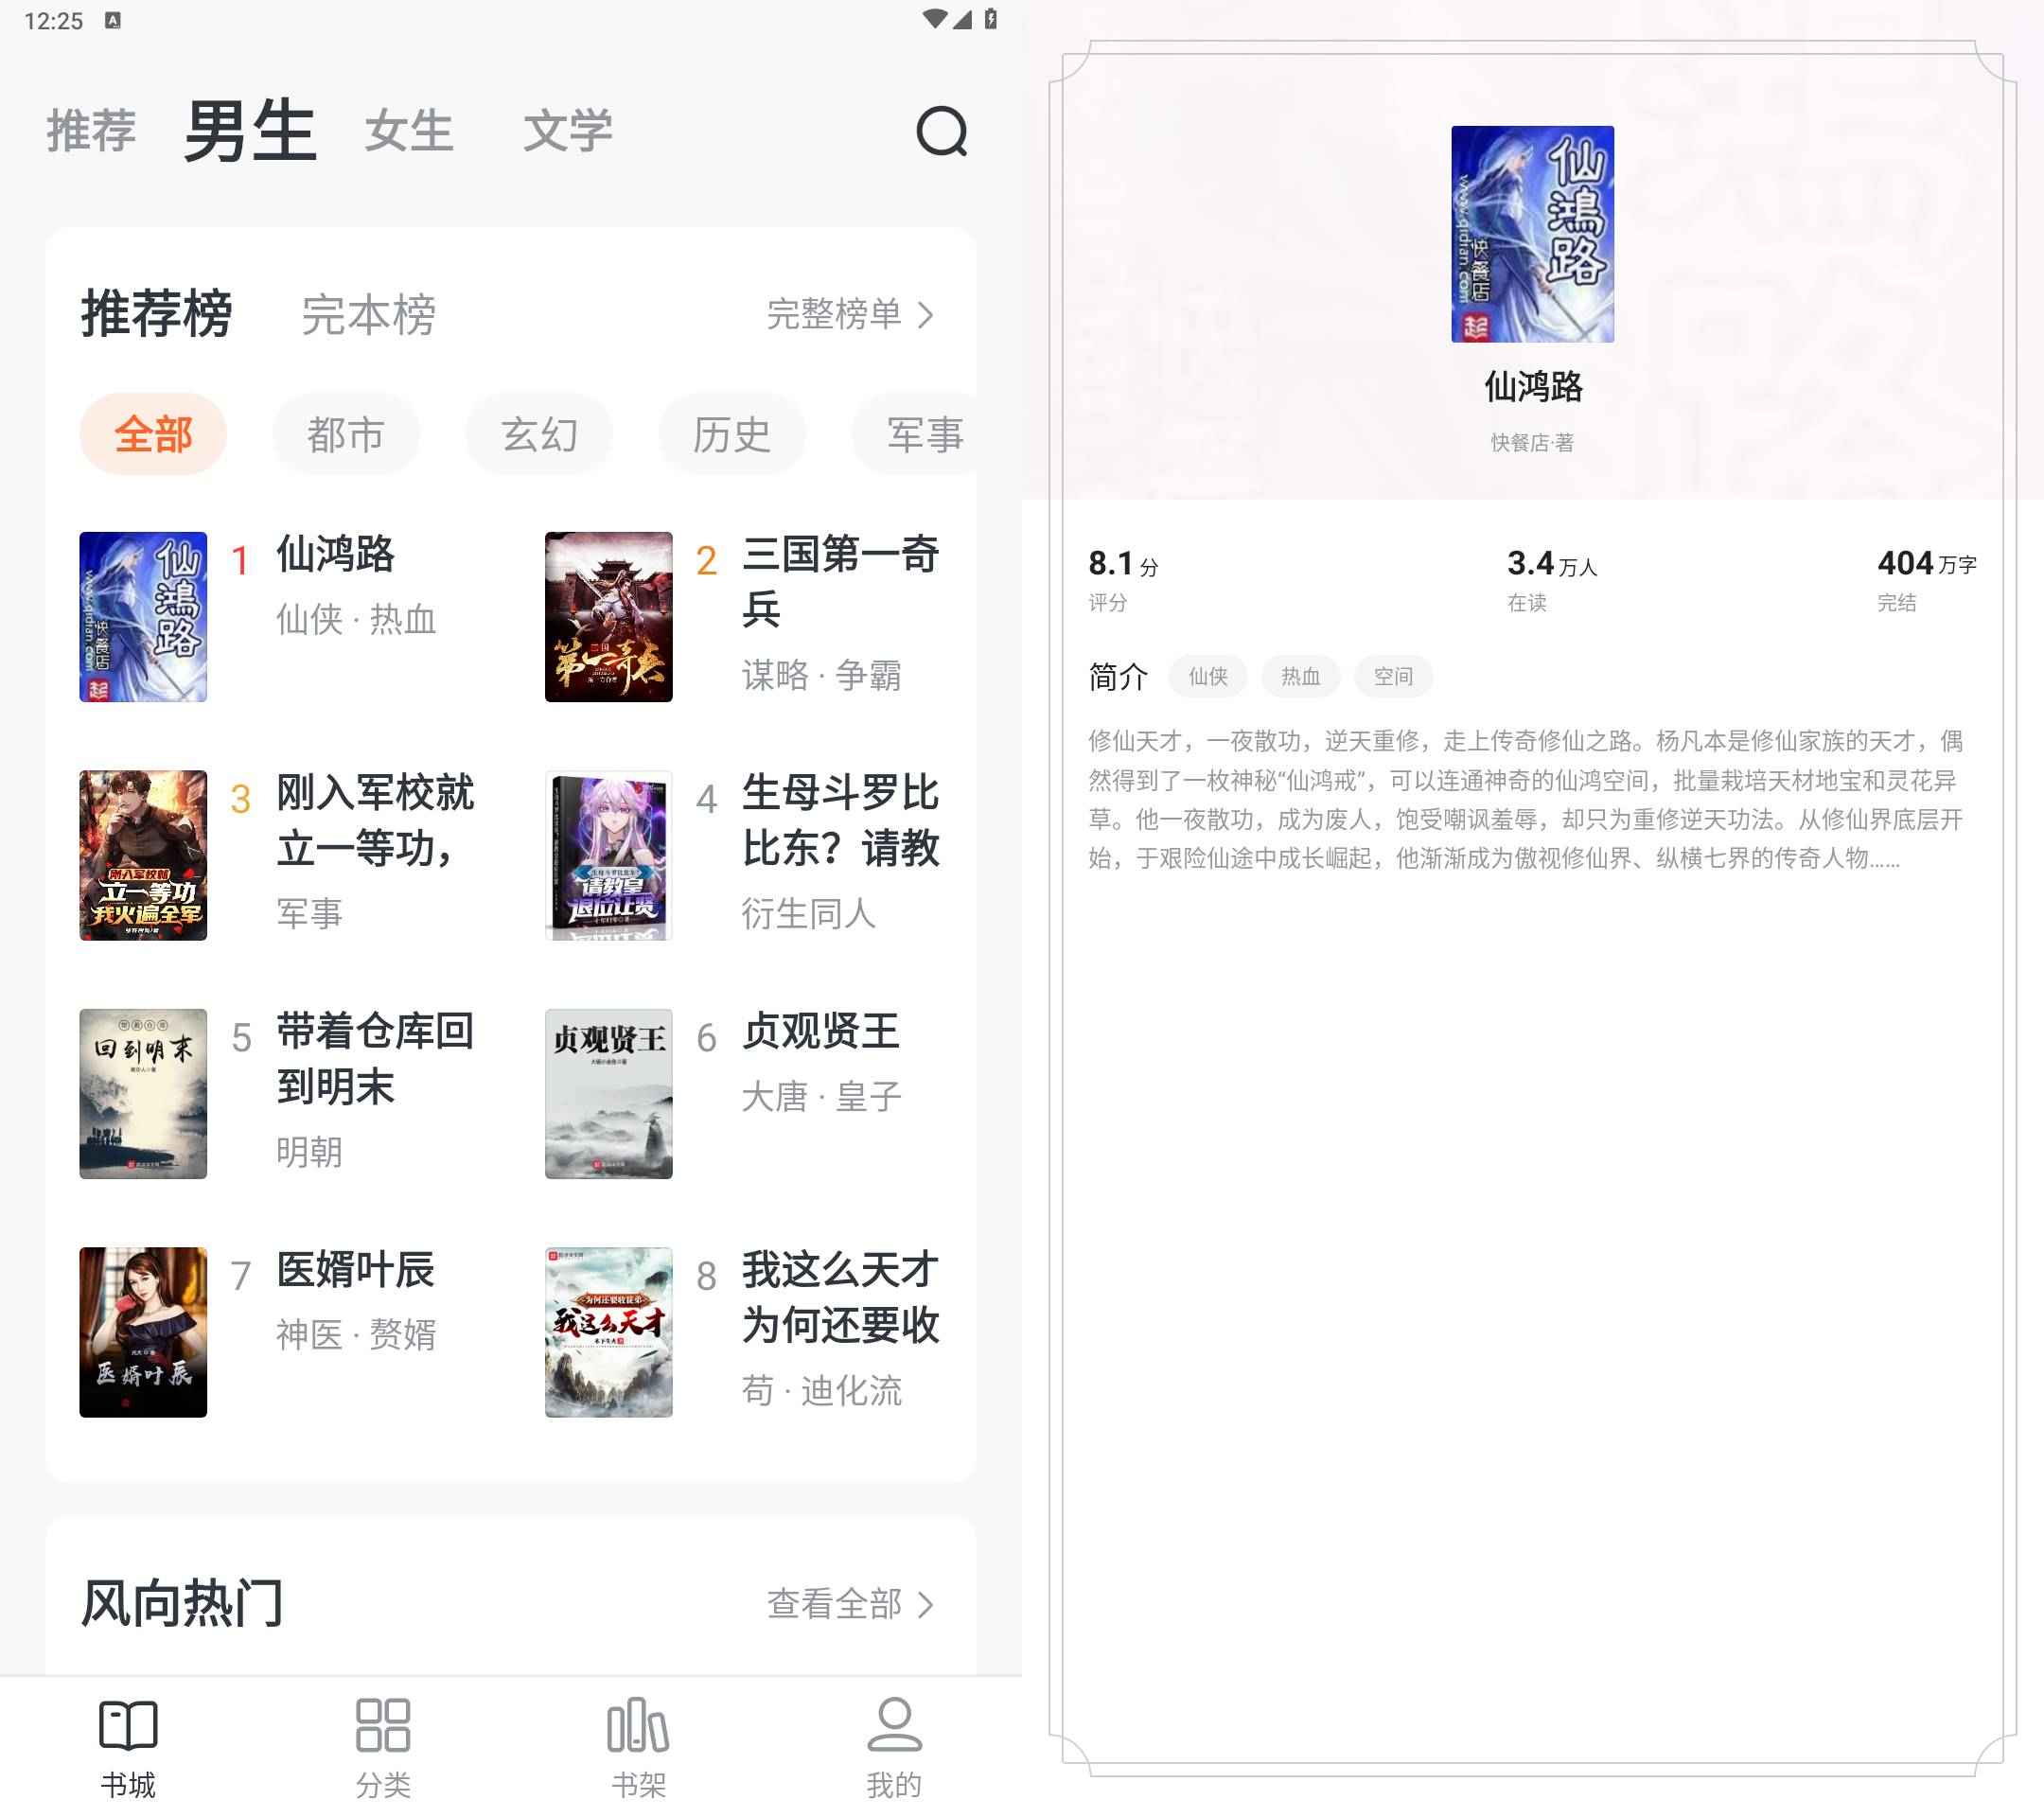
Task: Tap the large 仙鸿路 detail cover
Action: 1532,234
